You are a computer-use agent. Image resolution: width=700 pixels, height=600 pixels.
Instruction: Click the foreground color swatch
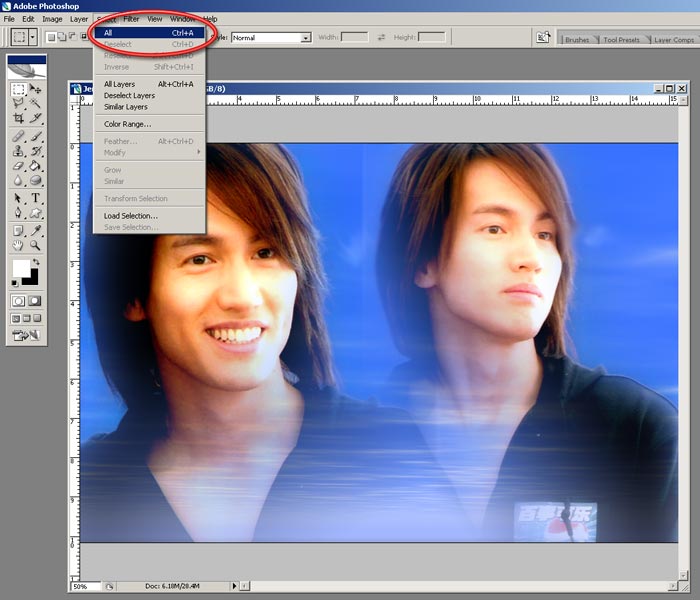(21, 268)
